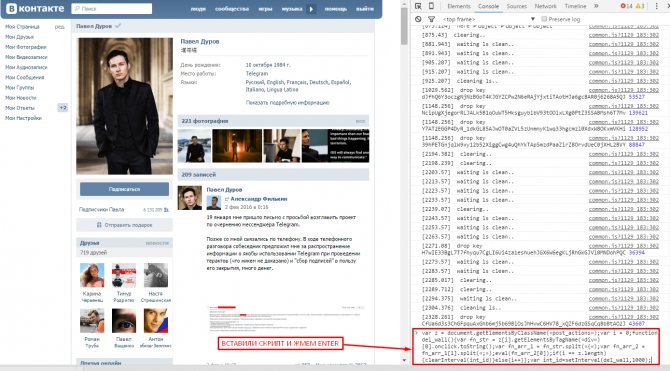The image size is (670, 371).
Task: Click the blue Подписаться button
Action: coord(124,189)
